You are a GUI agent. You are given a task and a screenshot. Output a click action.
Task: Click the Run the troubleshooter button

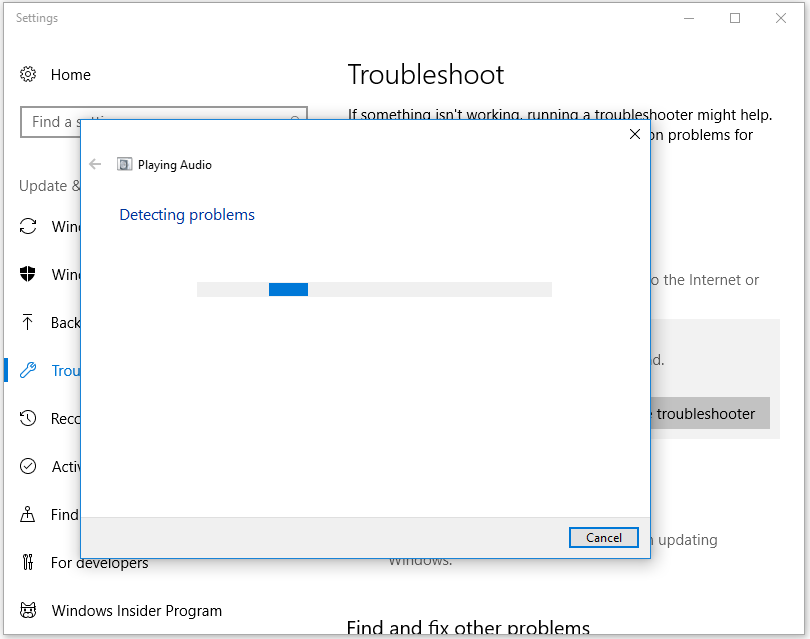[x=710, y=413]
